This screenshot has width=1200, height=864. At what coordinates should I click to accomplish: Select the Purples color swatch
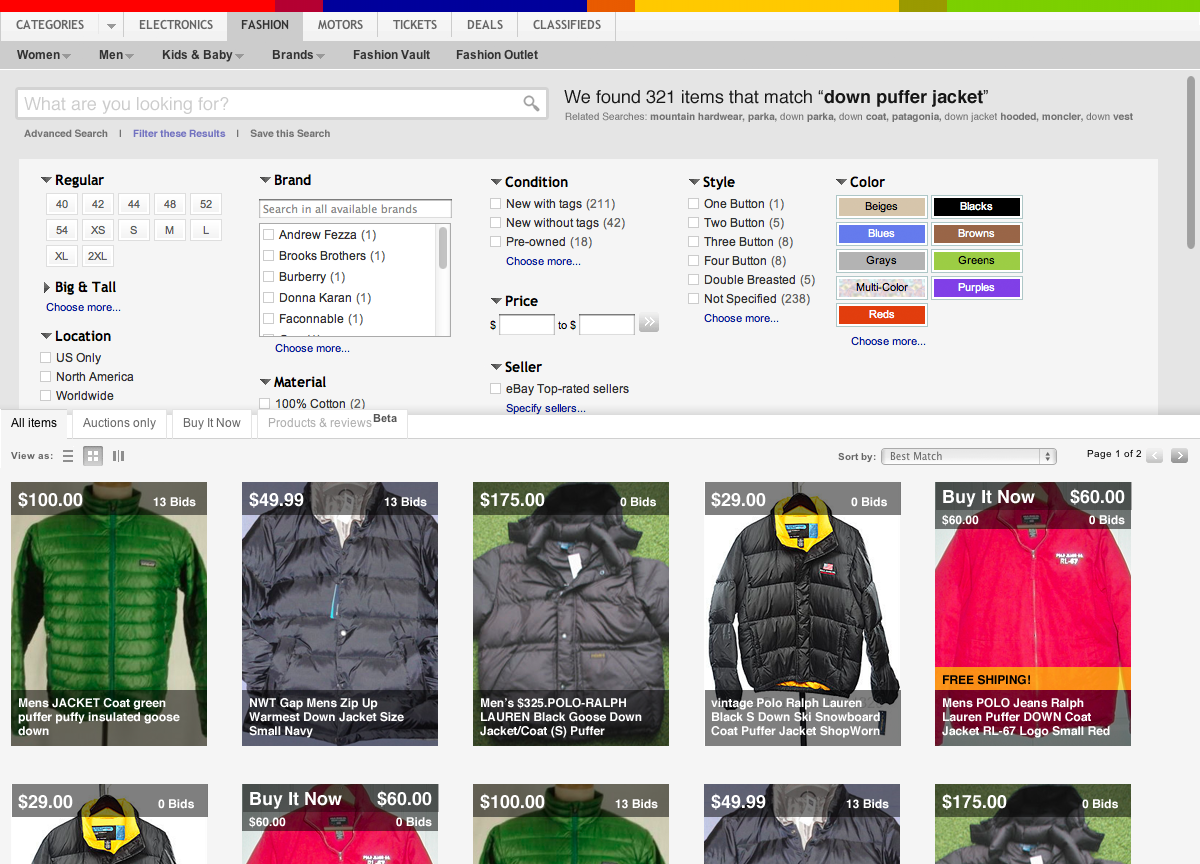(976, 288)
